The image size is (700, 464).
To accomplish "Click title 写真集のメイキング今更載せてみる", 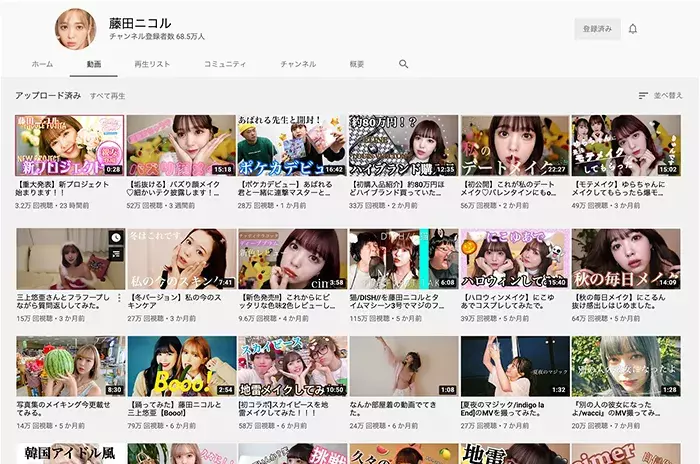I will (x=63, y=409).
